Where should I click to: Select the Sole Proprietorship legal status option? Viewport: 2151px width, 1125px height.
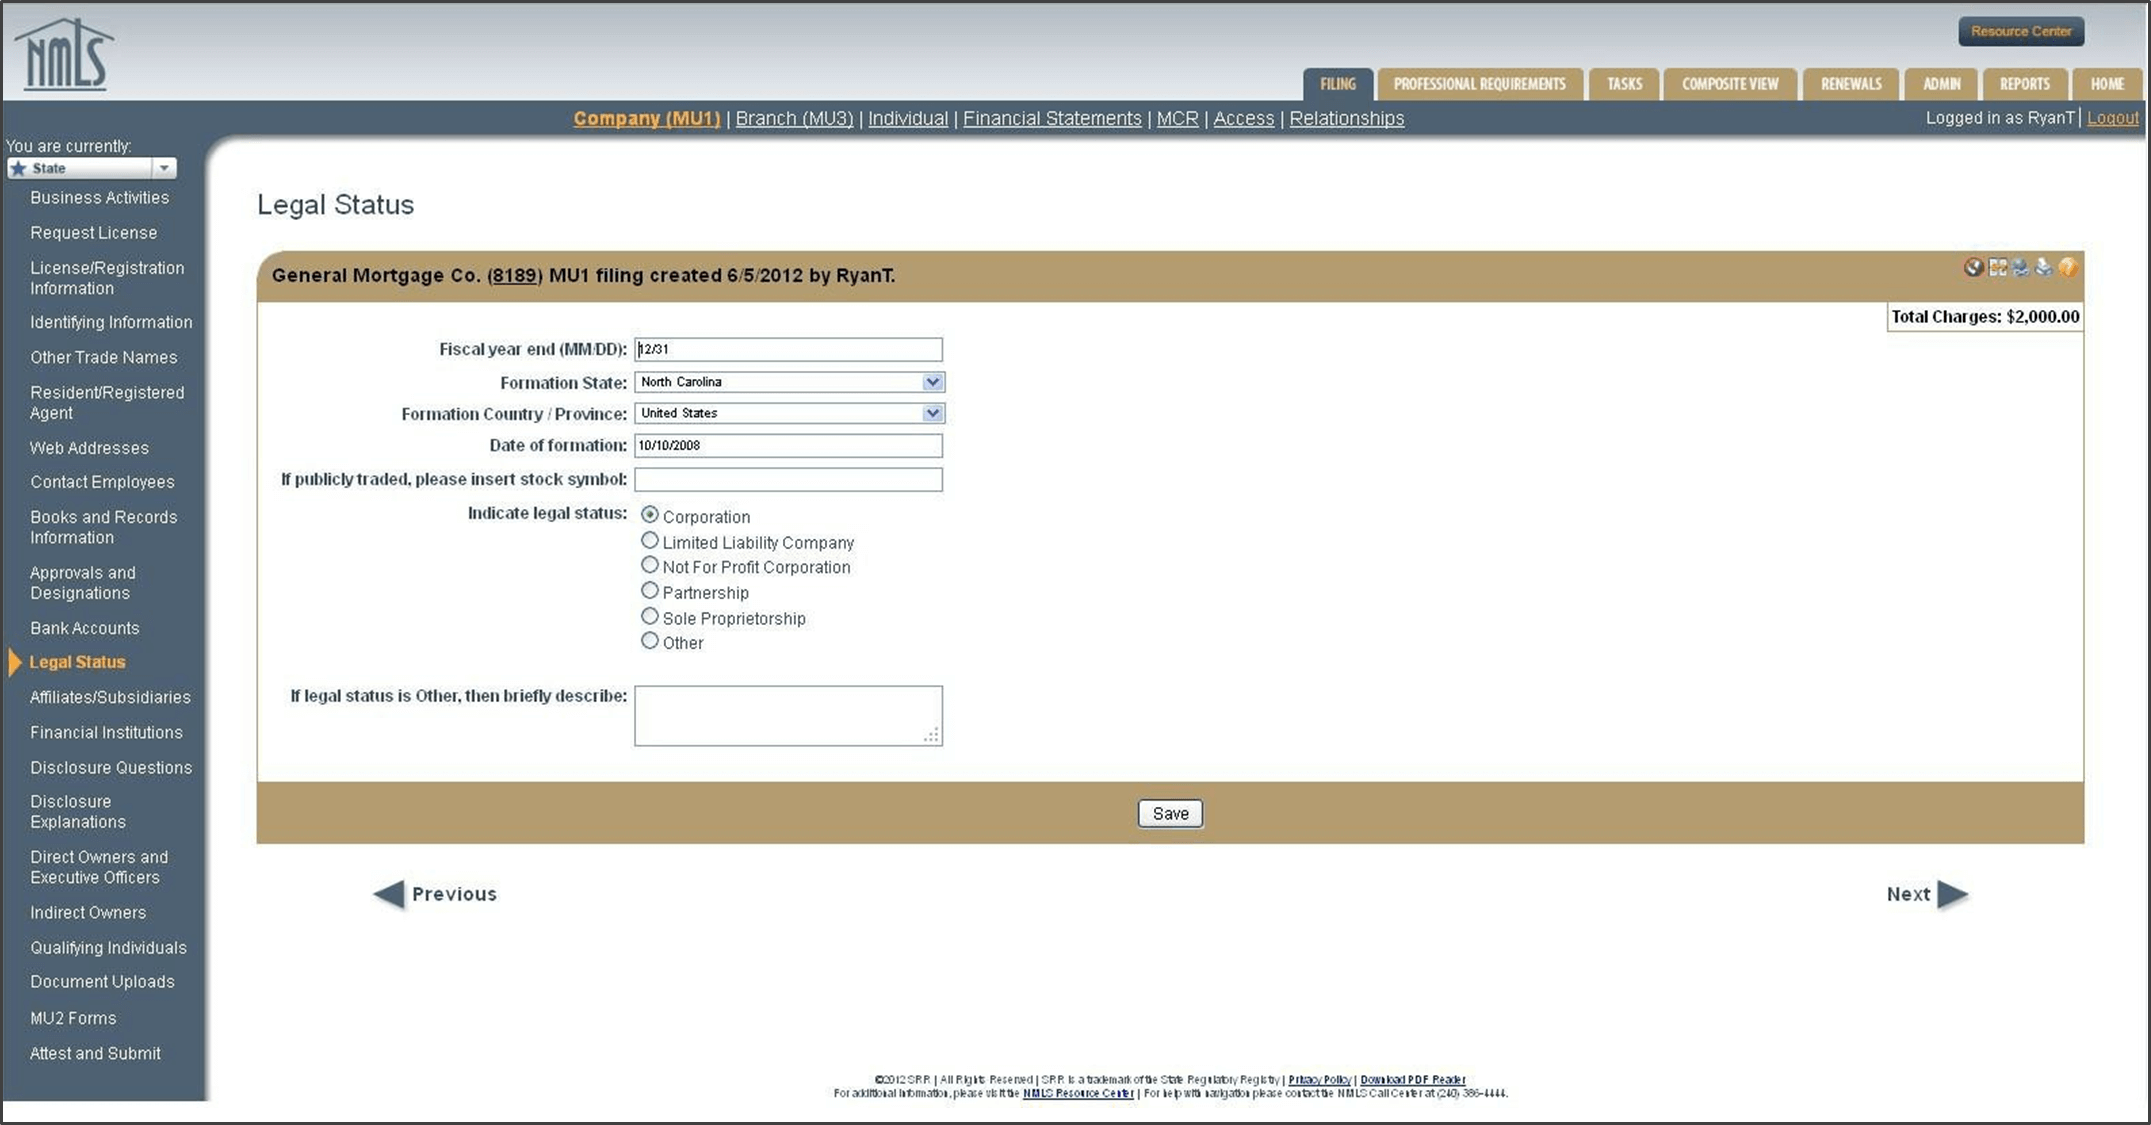click(x=650, y=616)
